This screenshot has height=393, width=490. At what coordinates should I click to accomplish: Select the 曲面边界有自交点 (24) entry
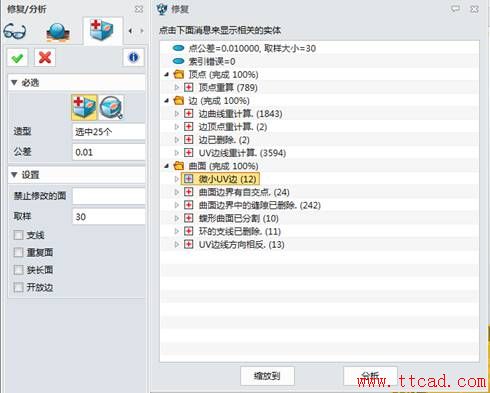pos(244,192)
